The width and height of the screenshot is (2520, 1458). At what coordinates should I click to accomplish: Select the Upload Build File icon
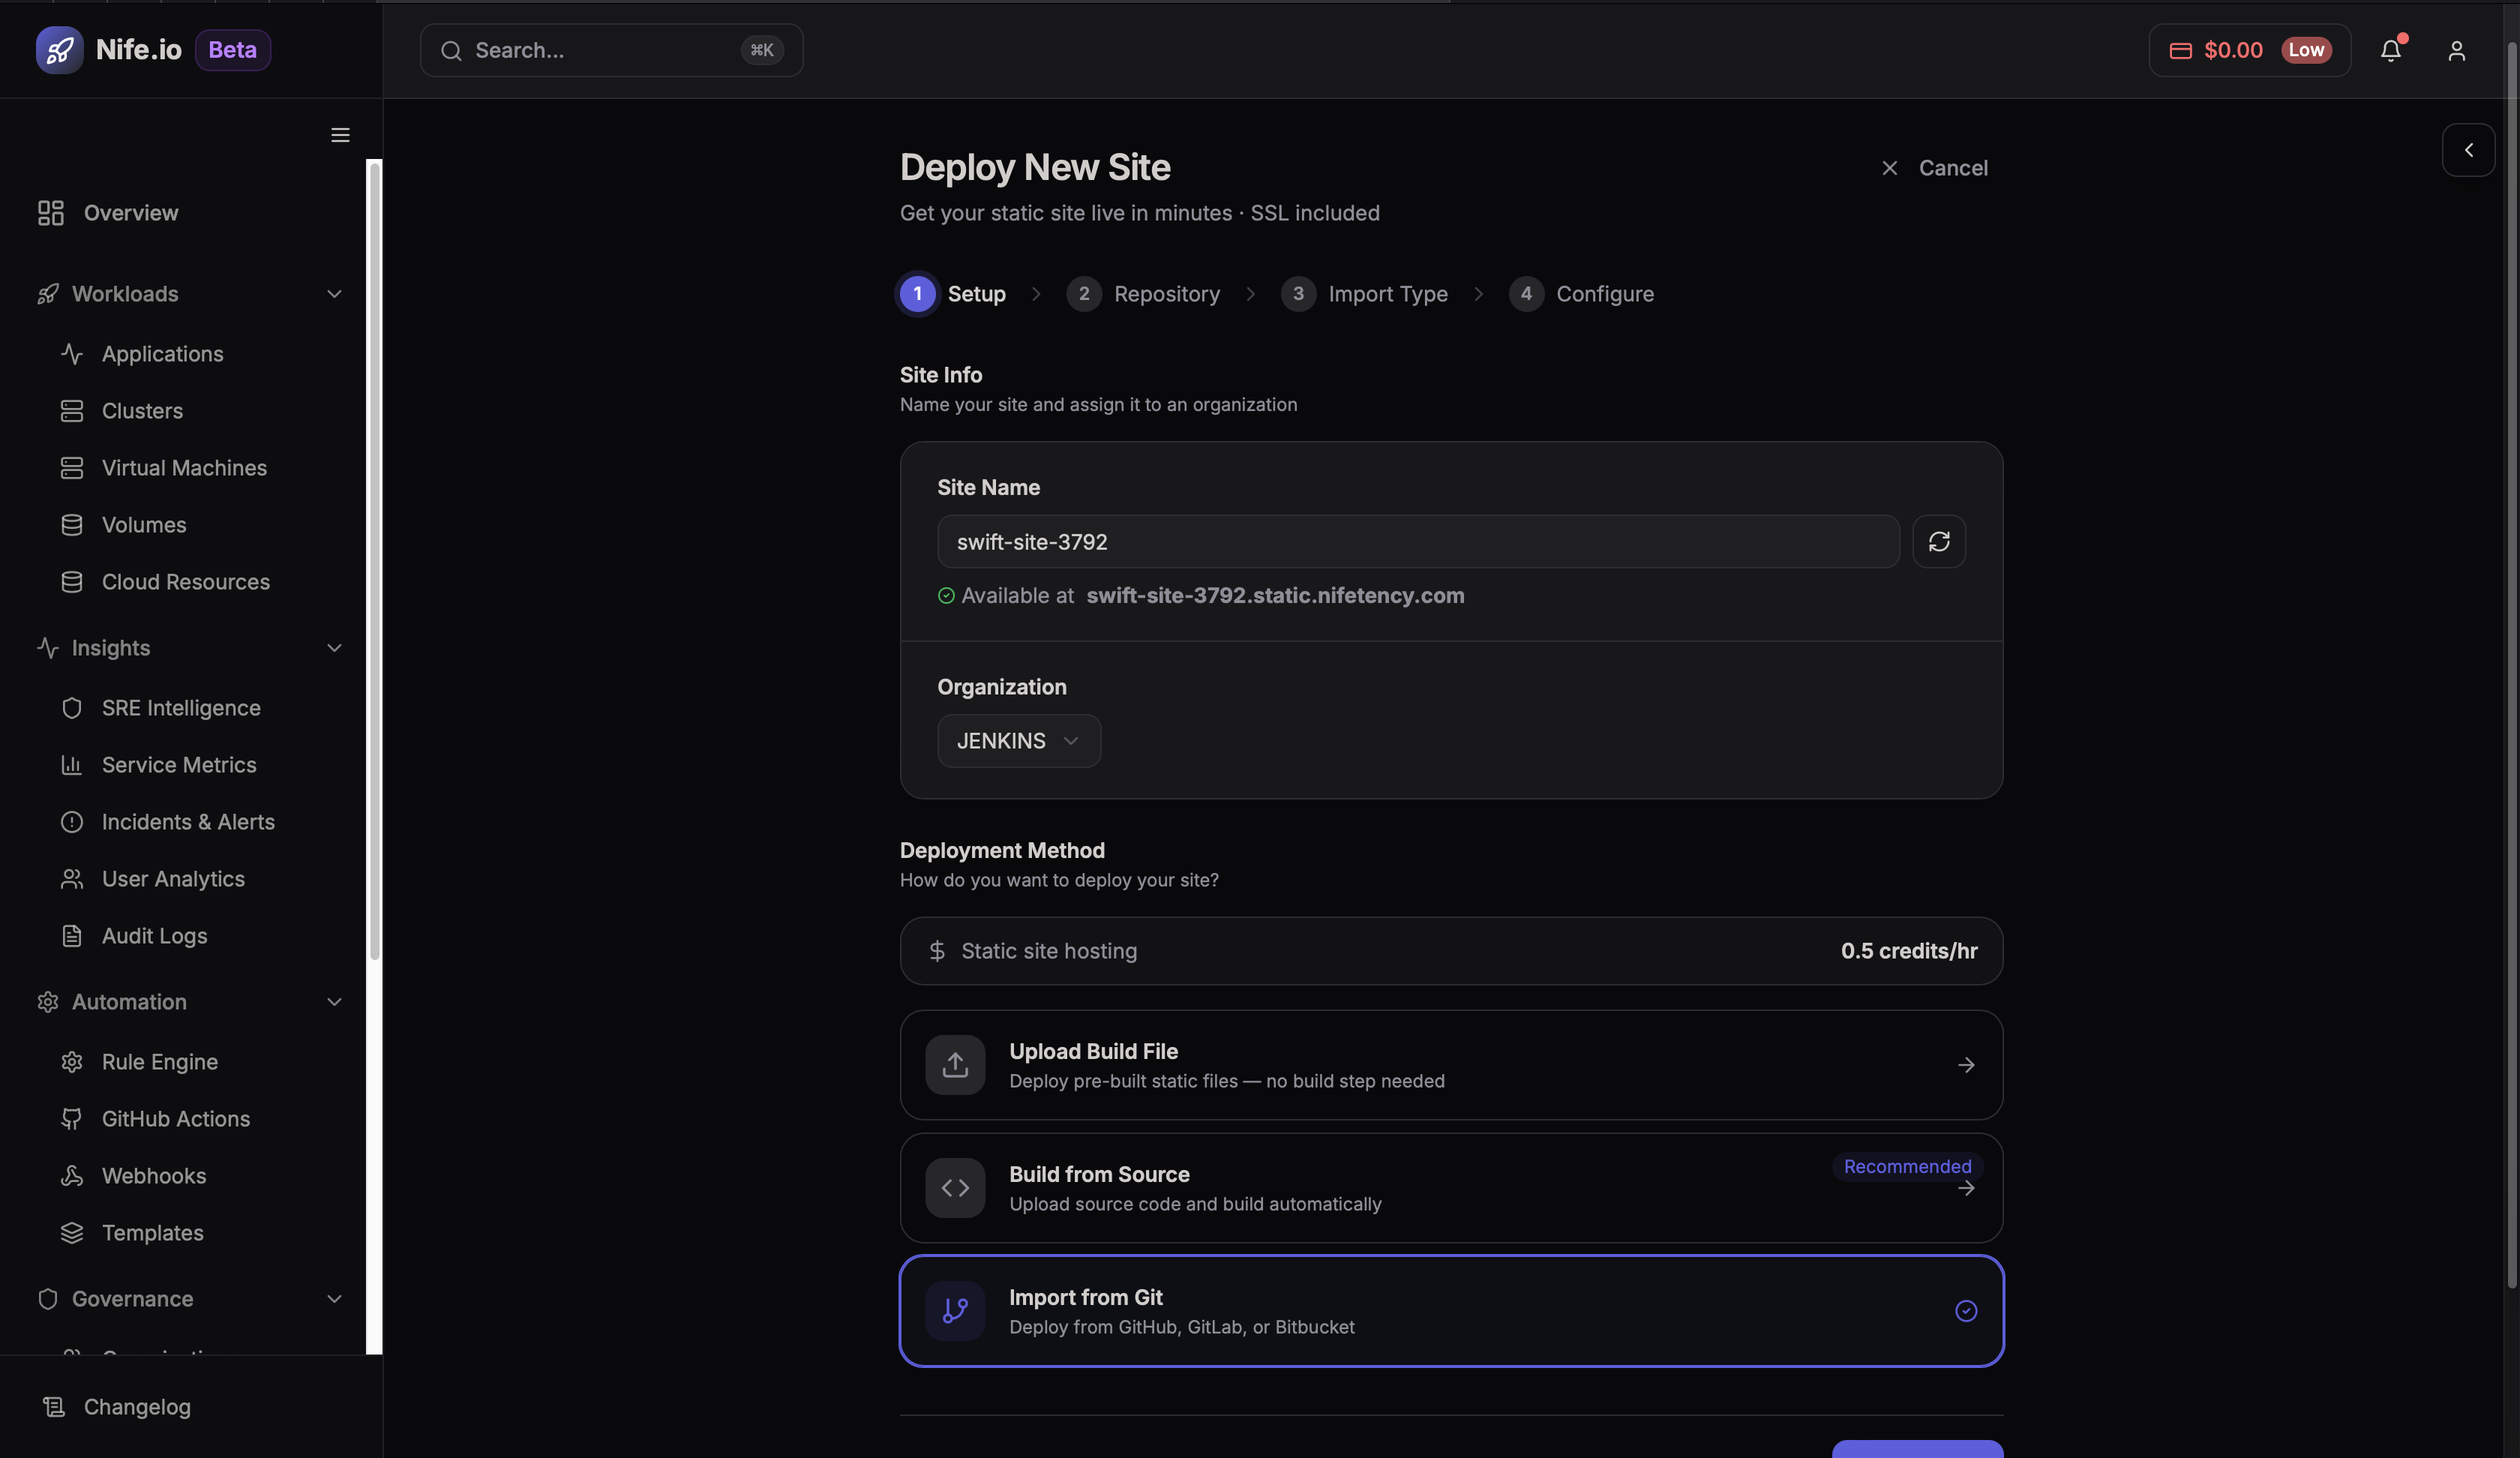click(x=955, y=1065)
